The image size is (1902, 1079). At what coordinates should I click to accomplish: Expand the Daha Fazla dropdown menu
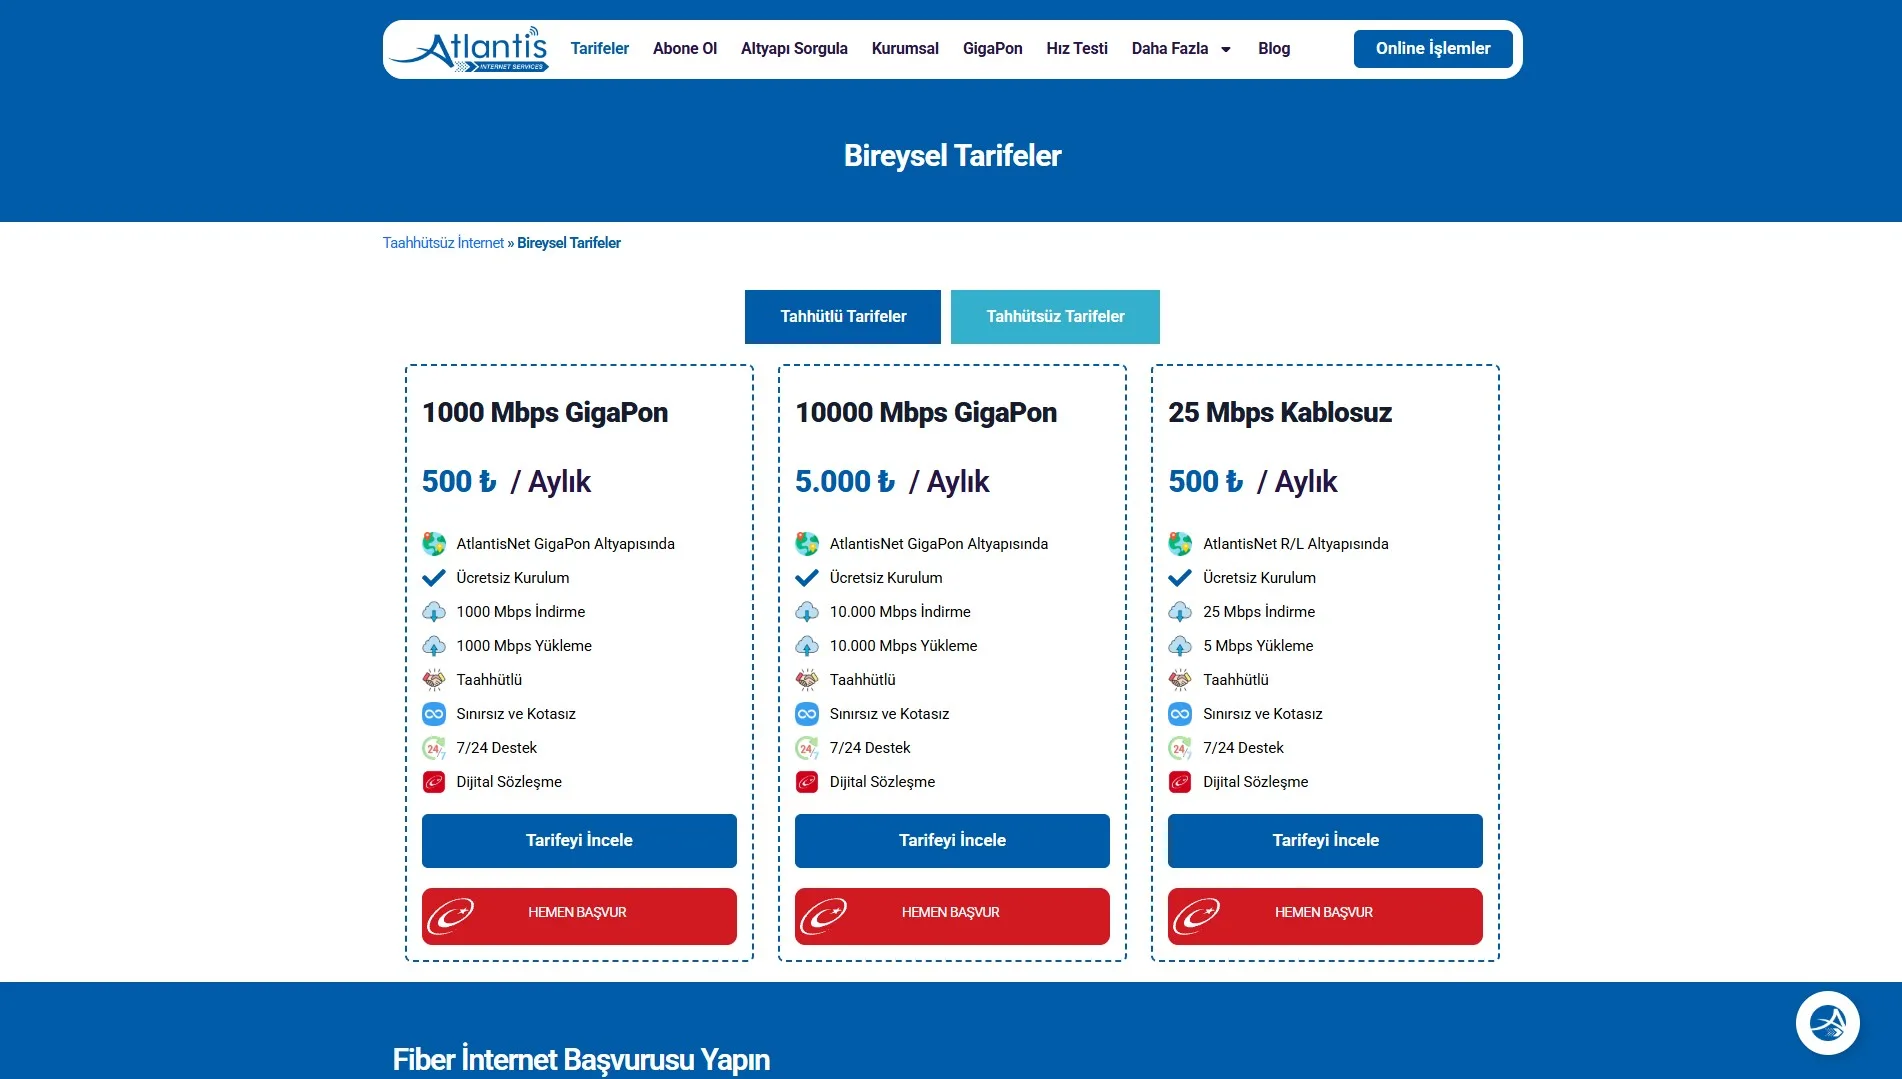coord(1181,49)
